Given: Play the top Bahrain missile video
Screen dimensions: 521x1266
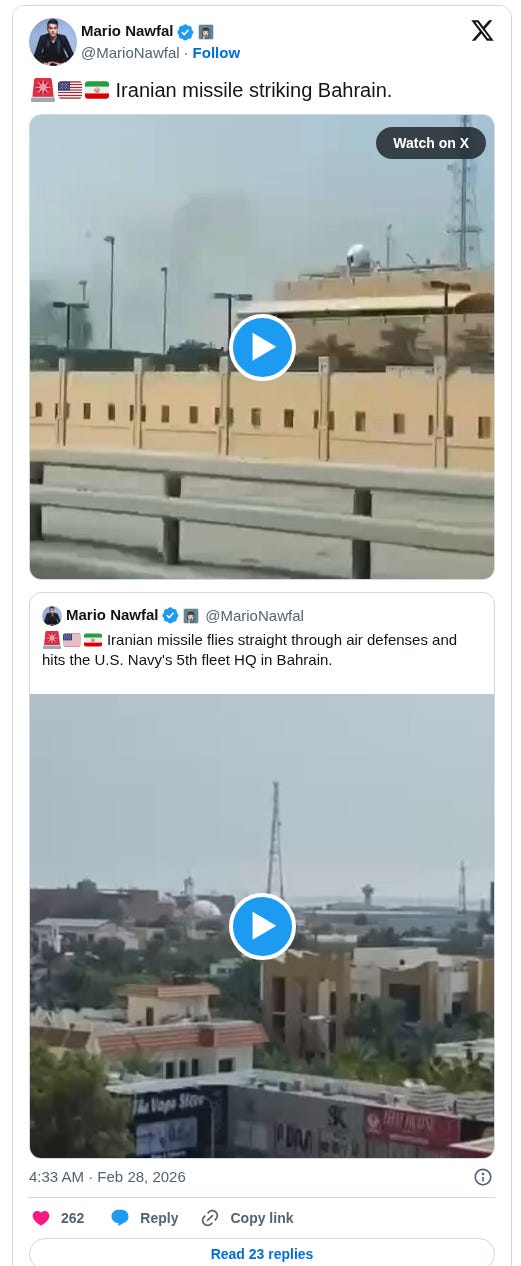Looking at the screenshot, I should point(262,347).
